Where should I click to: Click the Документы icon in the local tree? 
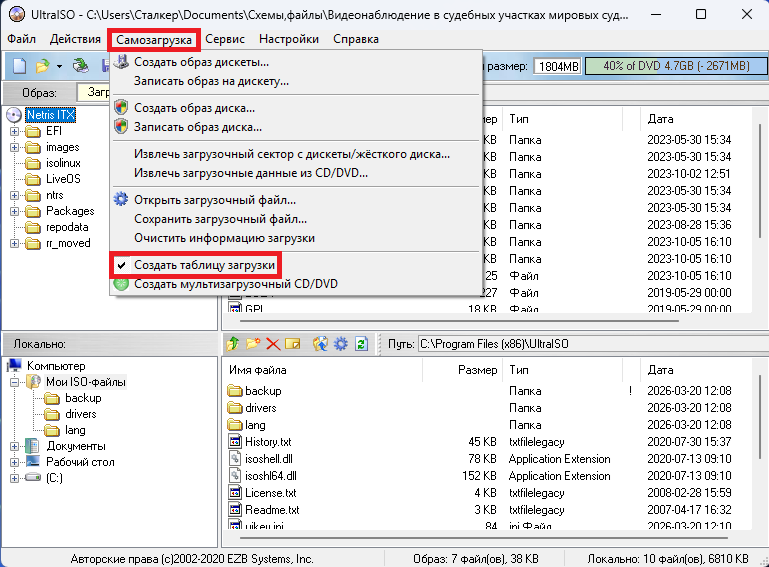pos(32,446)
